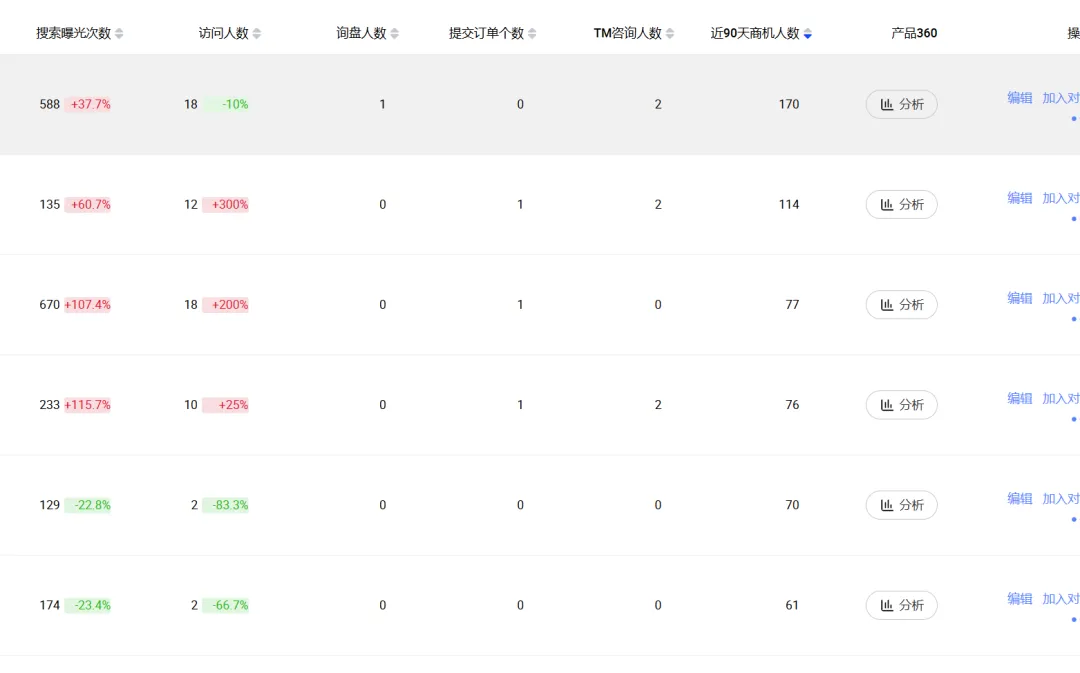Click the 产品360 column header
This screenshot has width=1080, height=673.
click(914, 33)
